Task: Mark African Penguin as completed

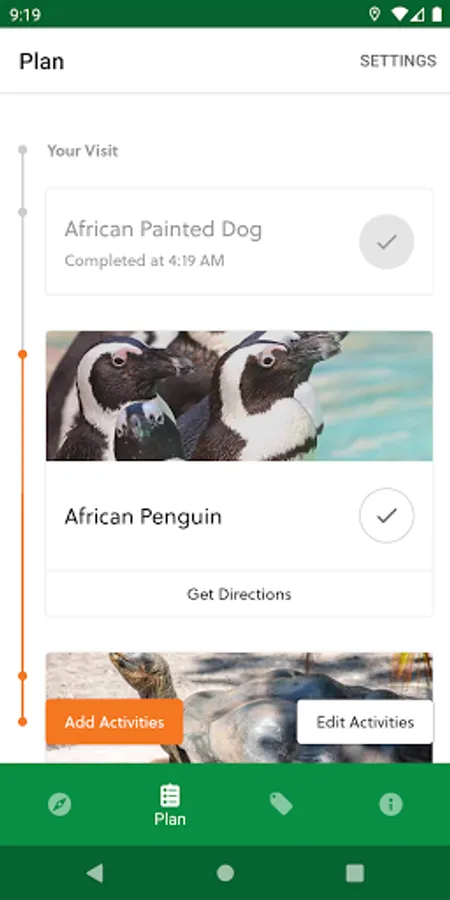Action: [x=386, y=515]
